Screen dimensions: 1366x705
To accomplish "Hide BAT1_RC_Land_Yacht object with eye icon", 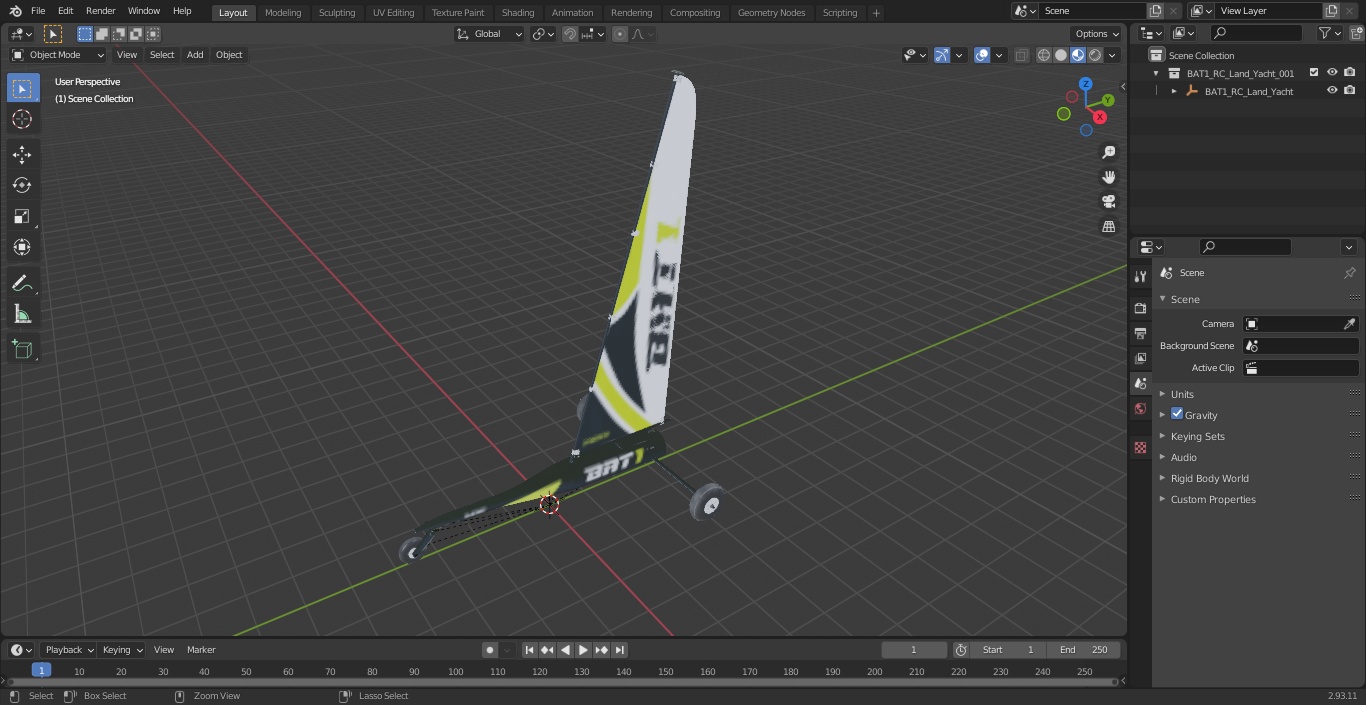I will point(1332,91).
